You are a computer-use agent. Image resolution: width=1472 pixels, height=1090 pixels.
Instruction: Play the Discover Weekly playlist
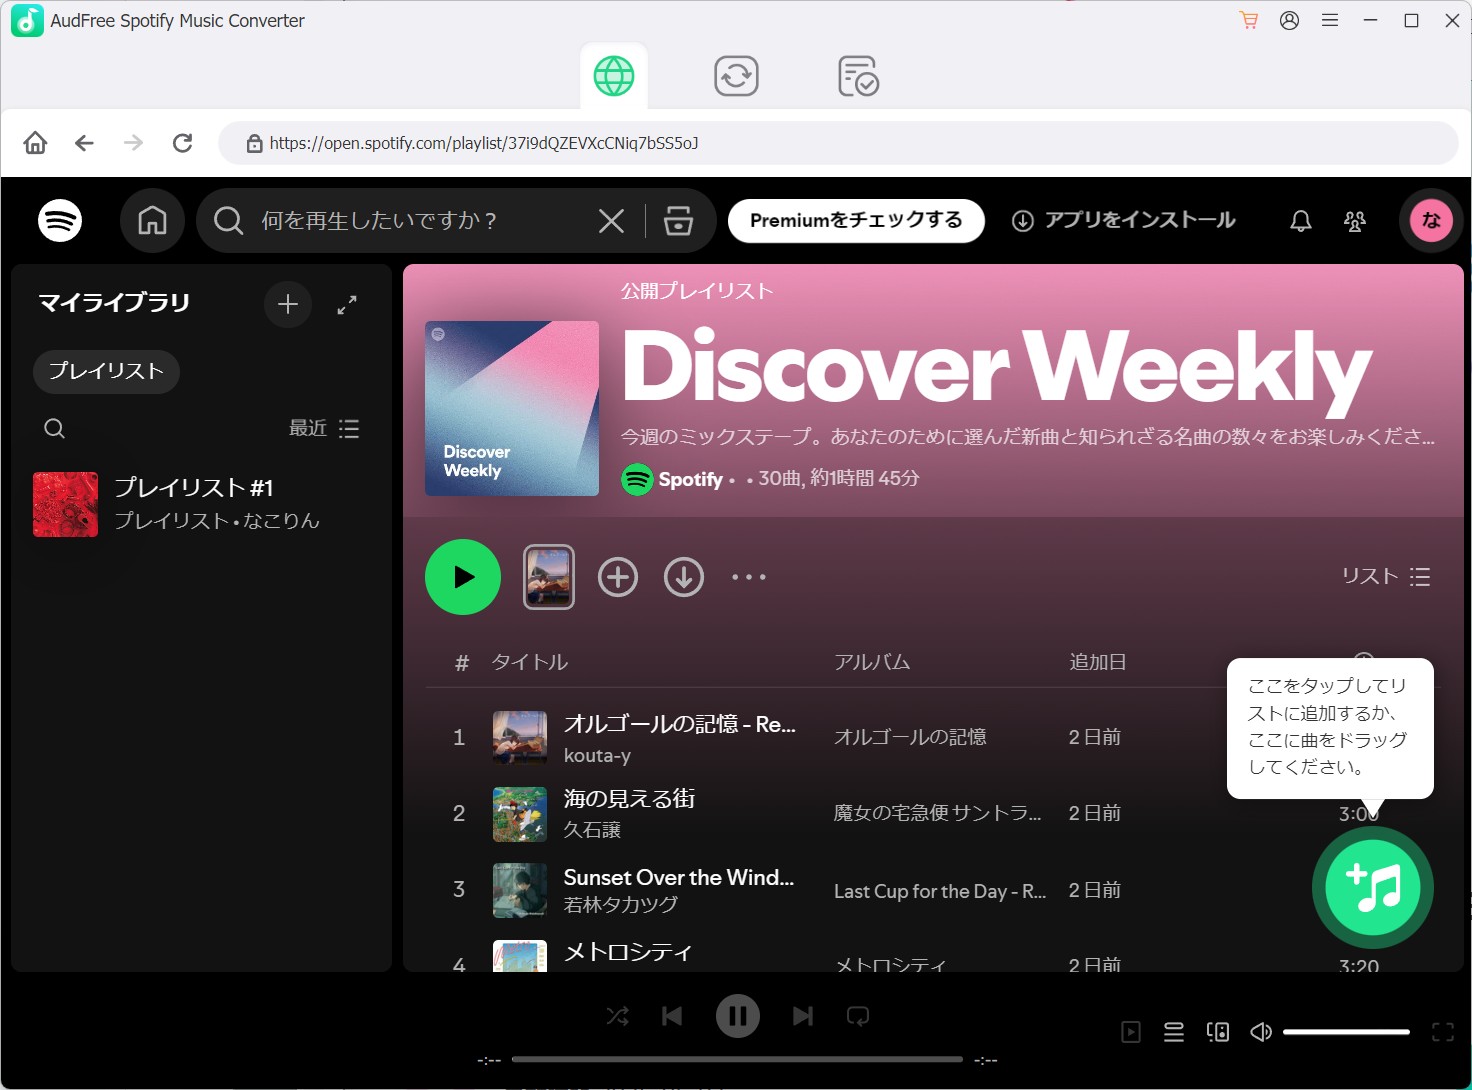point(463,577)
